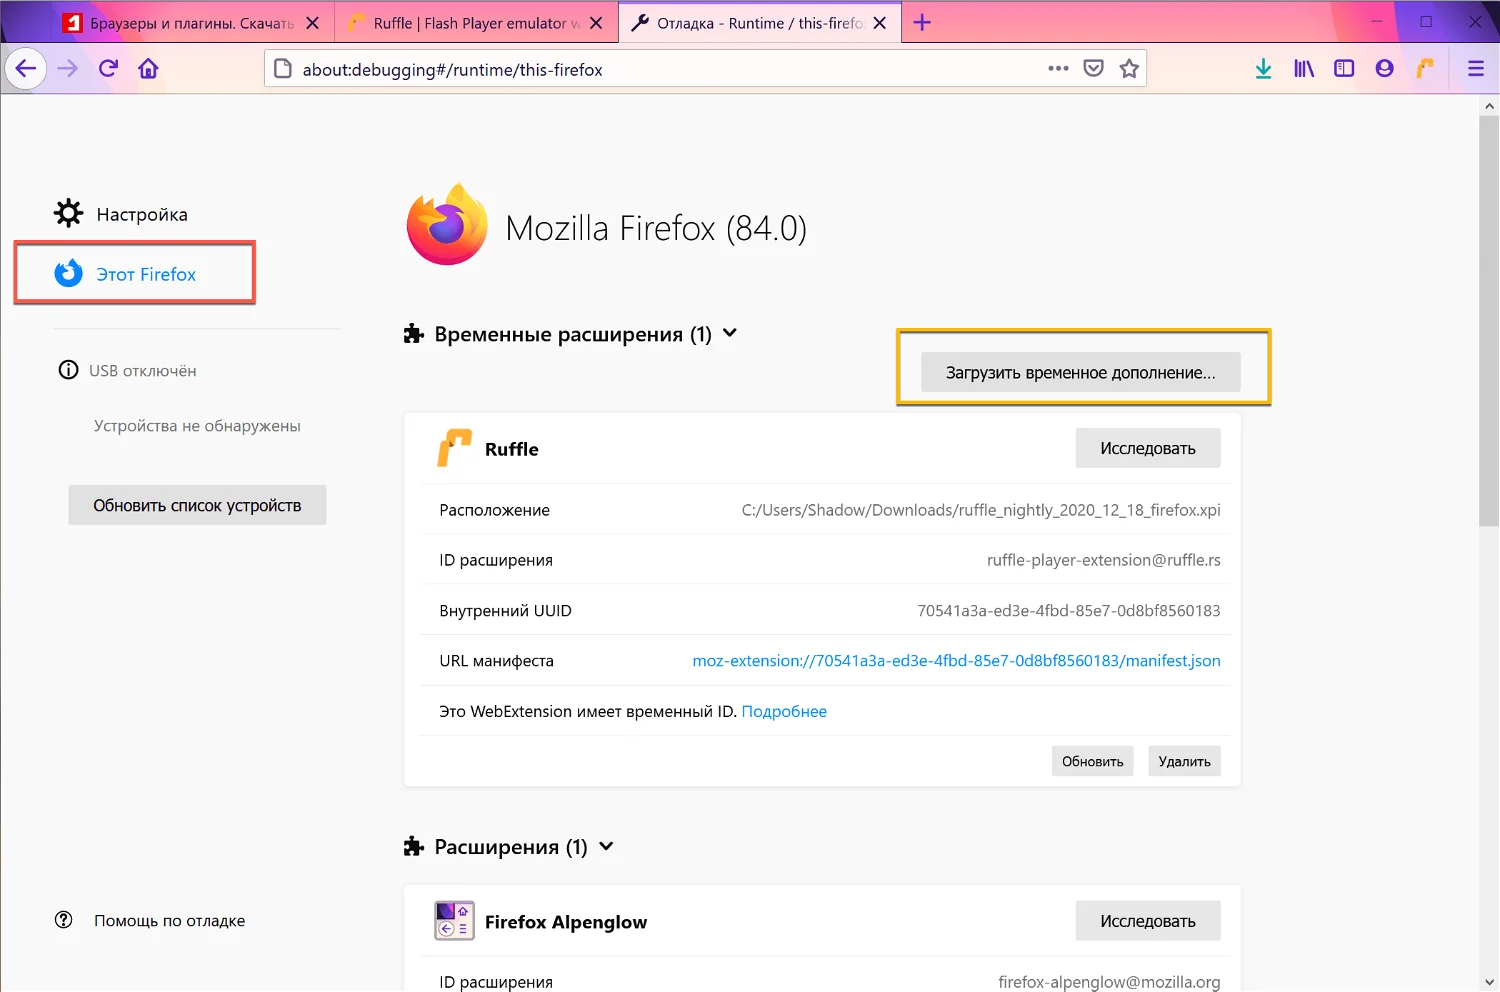This screenshot has height=992, width=1500.
Task: Collapse the Расширения section chevron
Action: pyautogui.click(x=606, y=847)
